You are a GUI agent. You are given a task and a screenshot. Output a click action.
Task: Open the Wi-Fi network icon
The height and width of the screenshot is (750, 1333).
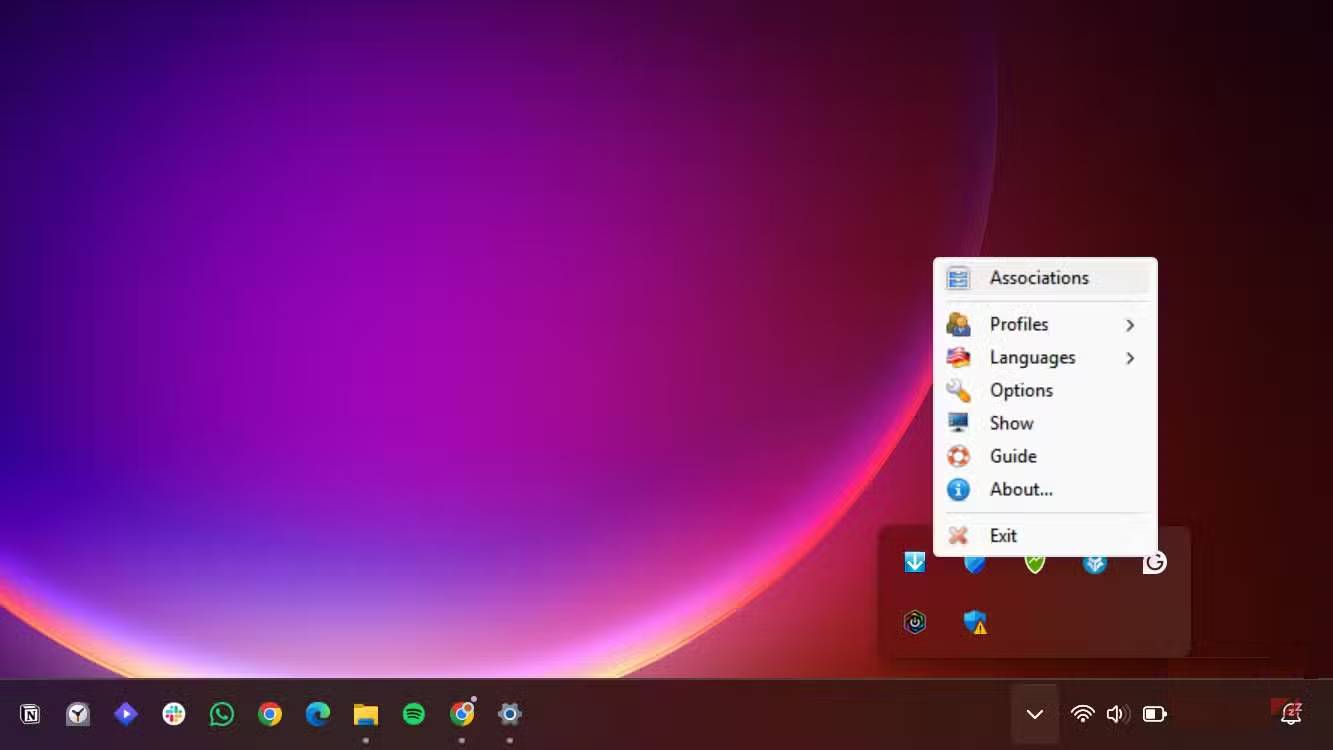pyautogui.click(x=1082, y=714)
